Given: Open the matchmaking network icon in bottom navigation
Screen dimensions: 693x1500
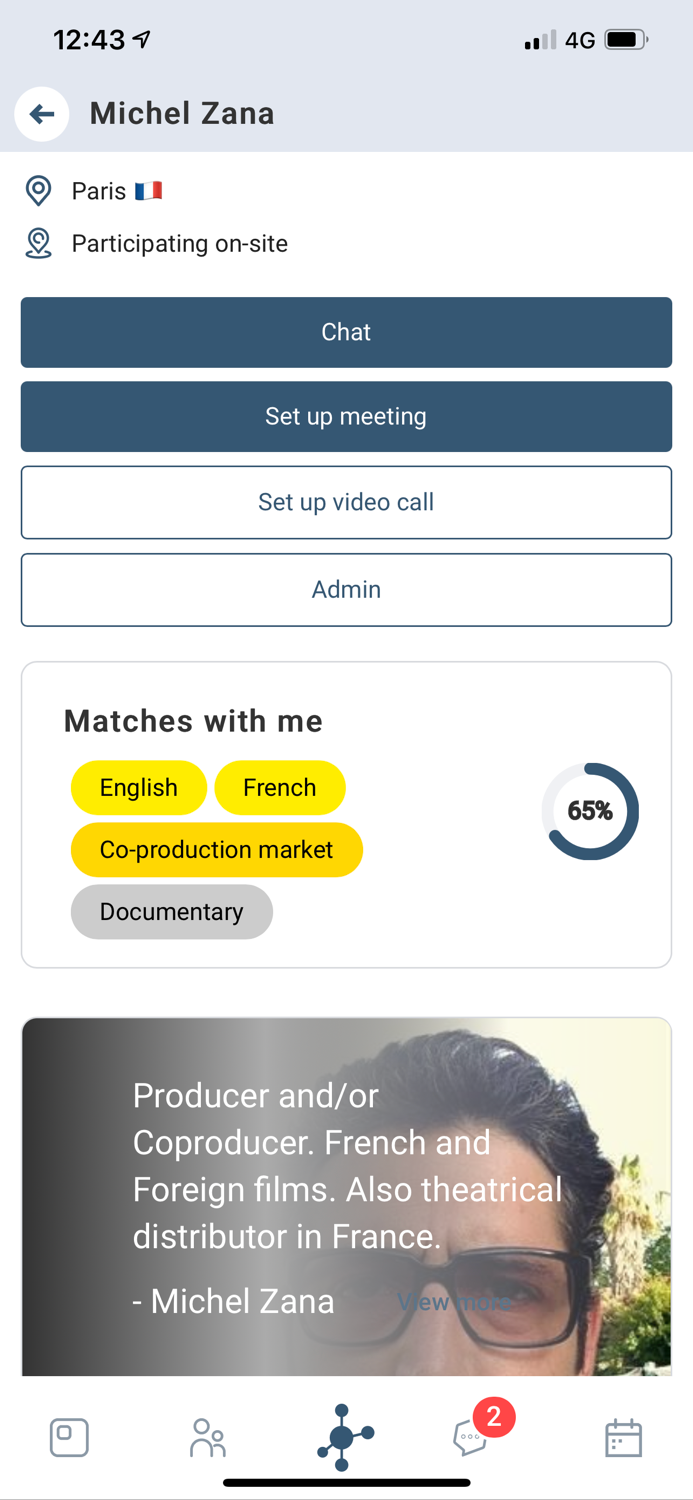Looking at the screenshot, I should pyautogui.click(x=346, y=1437).
